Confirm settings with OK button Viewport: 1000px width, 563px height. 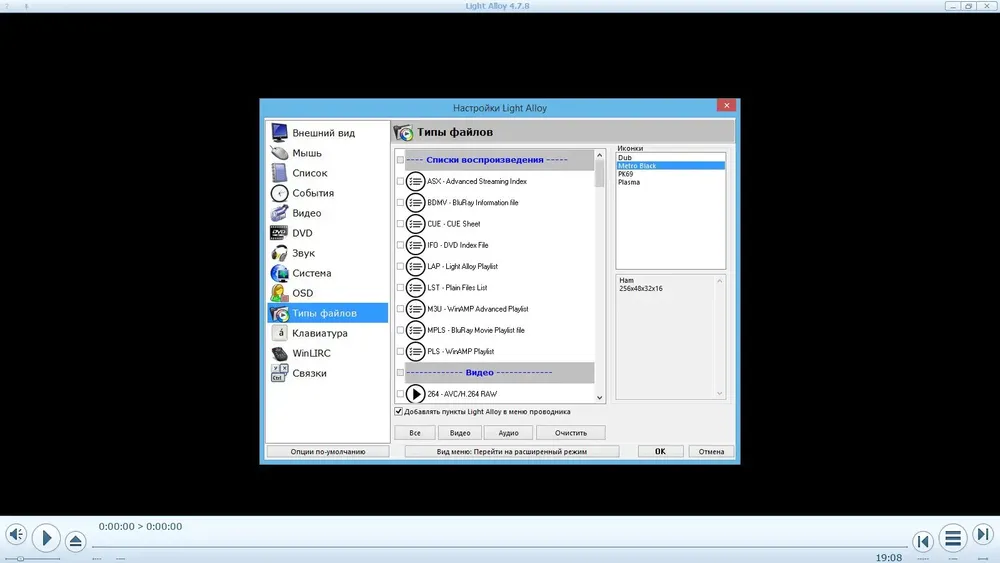(x=660, y=451)
